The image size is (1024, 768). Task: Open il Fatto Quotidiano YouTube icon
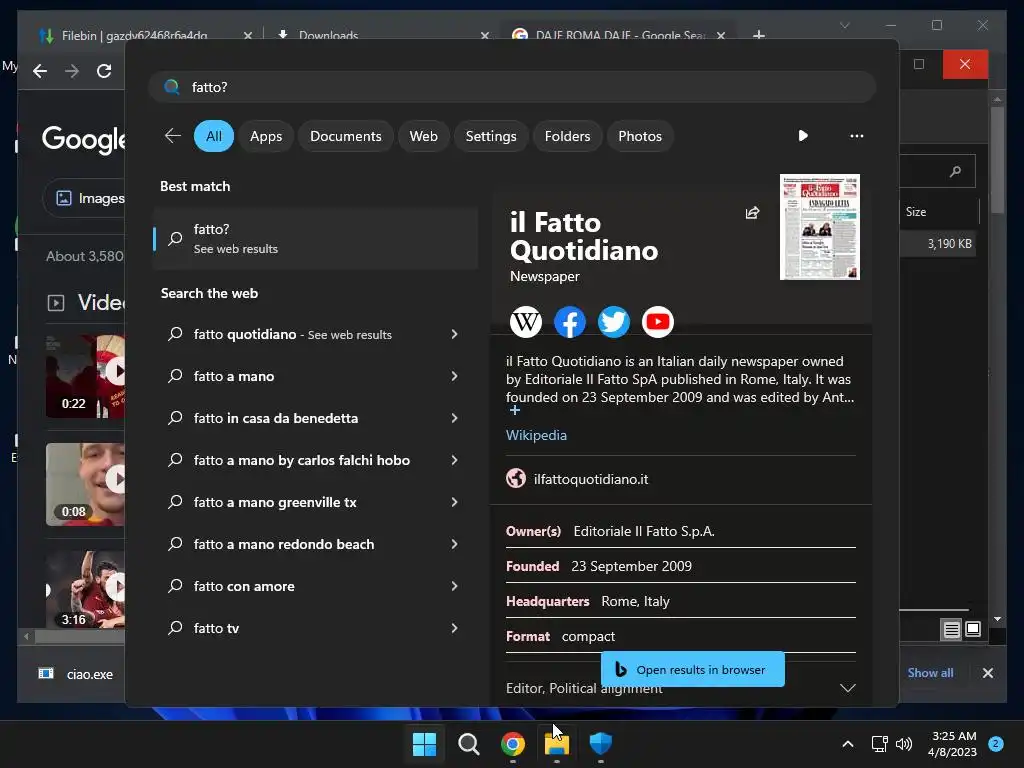pyautogui.click(x=657, y=322)
